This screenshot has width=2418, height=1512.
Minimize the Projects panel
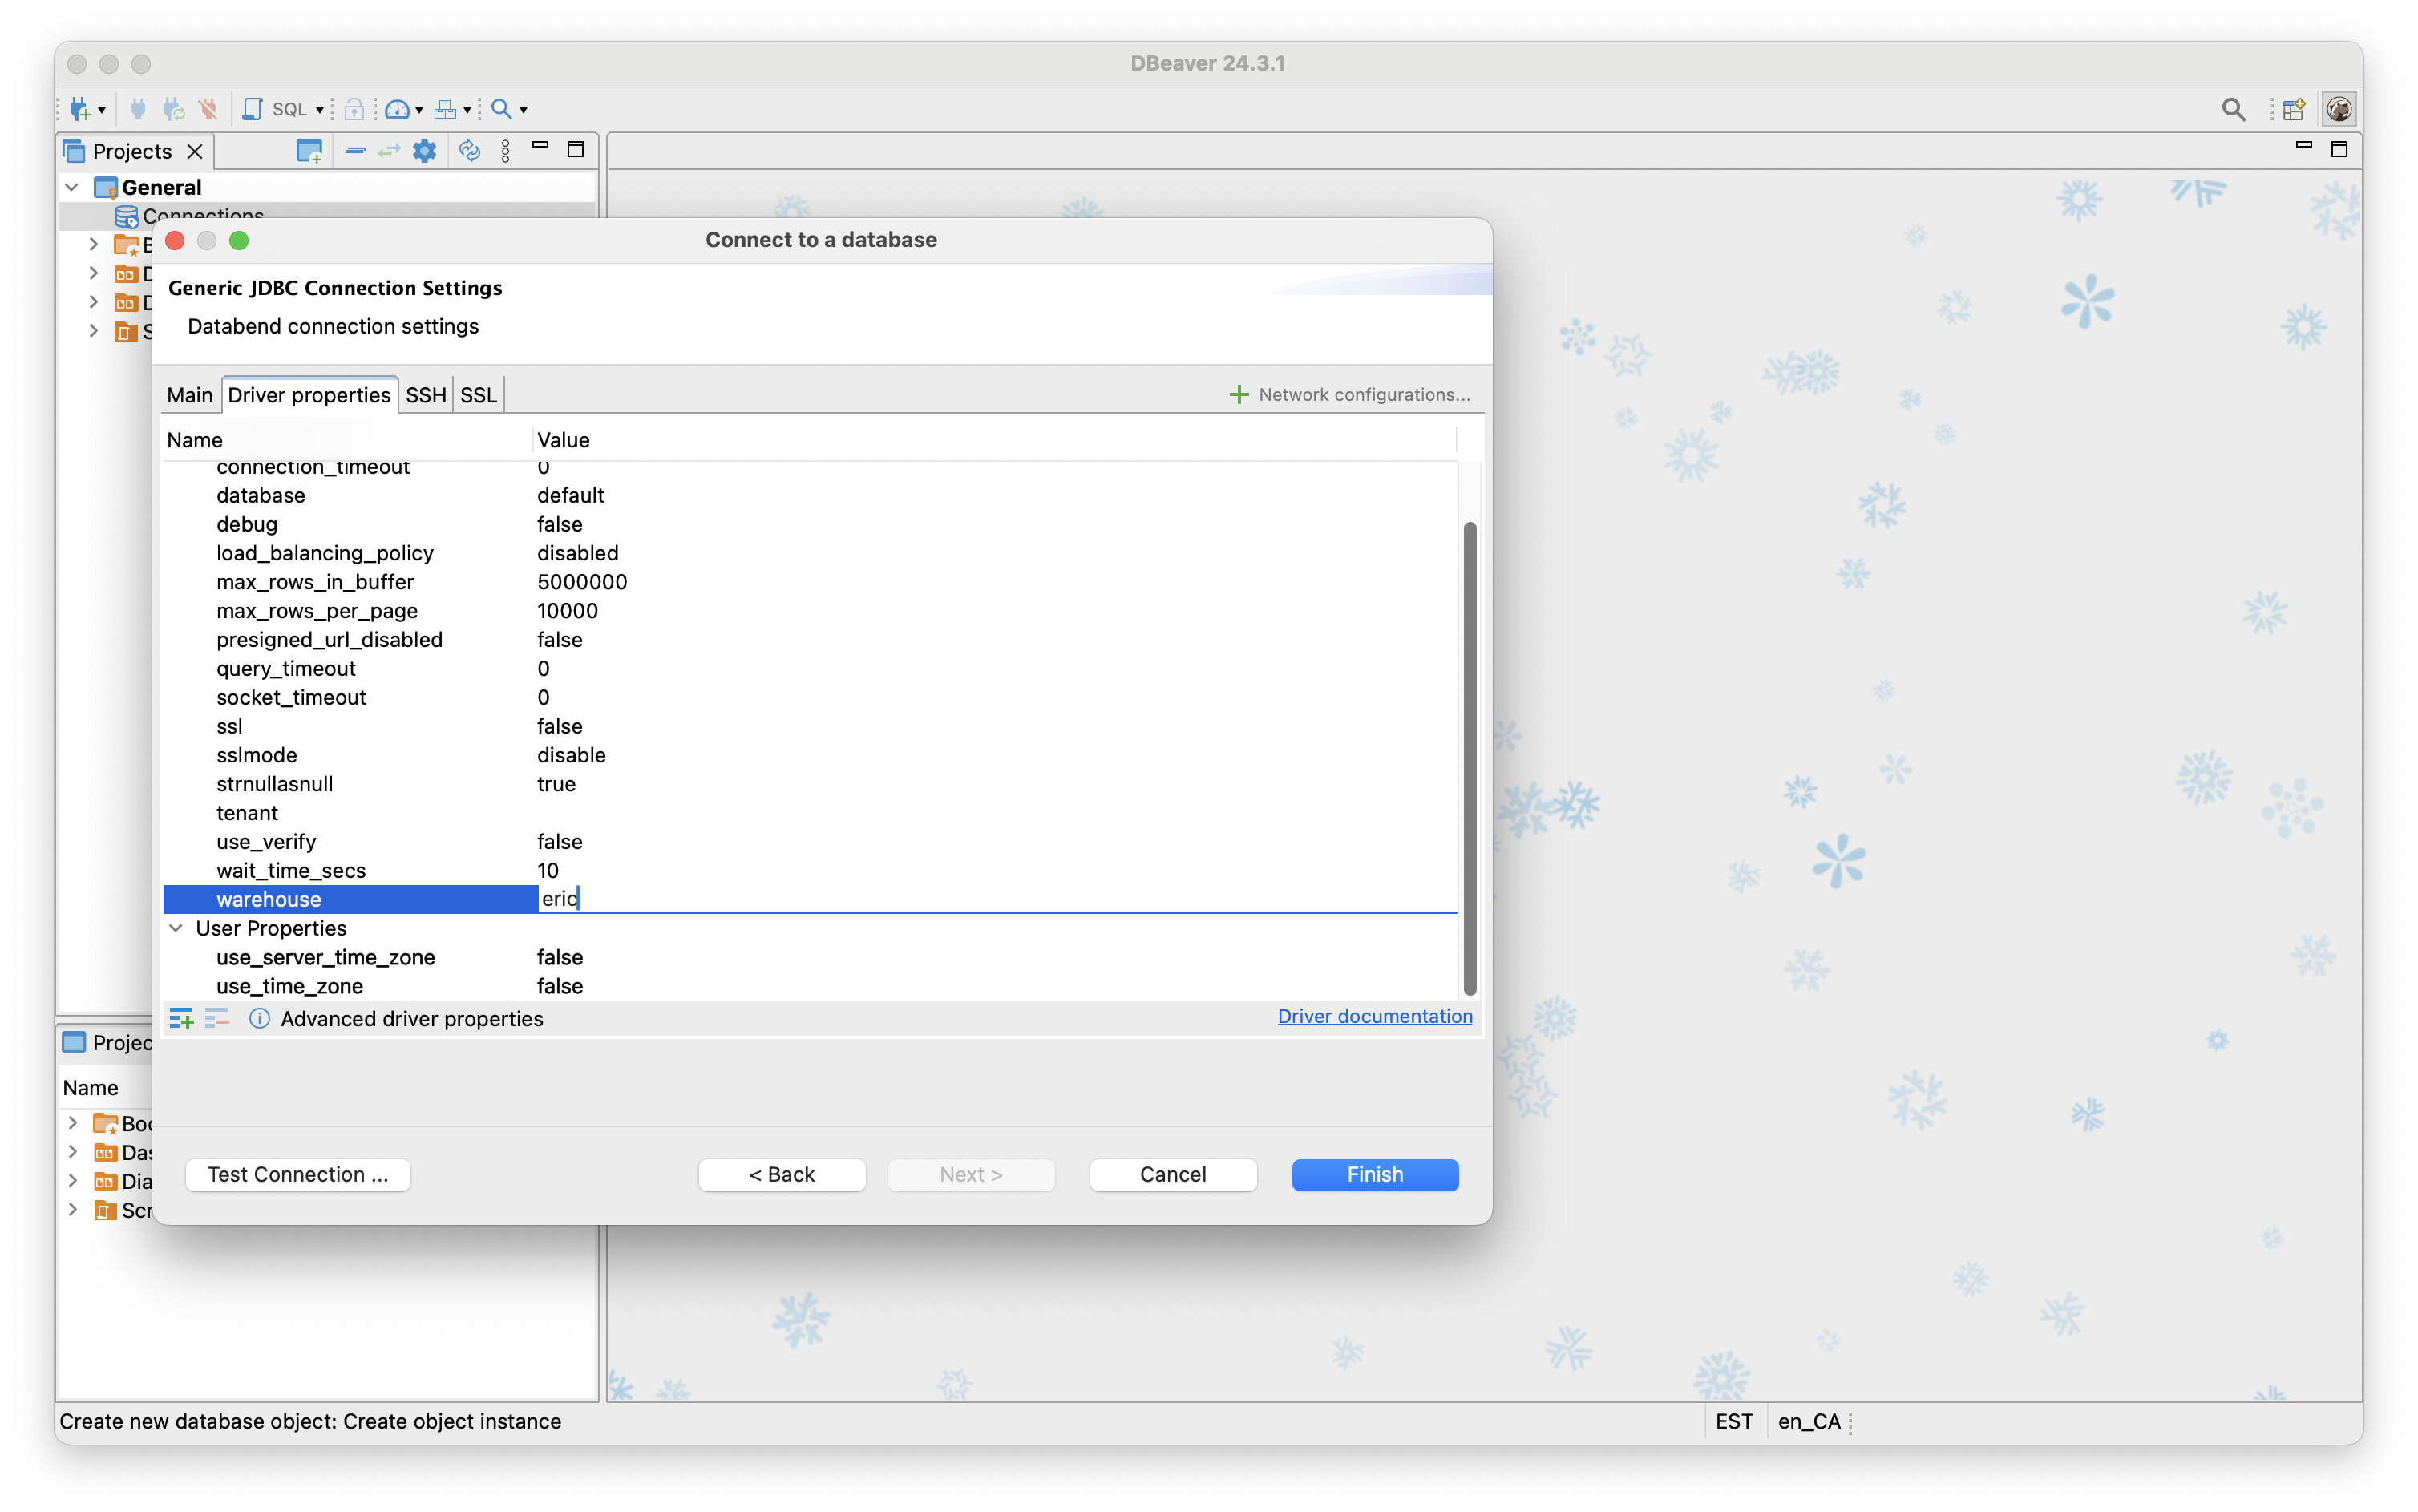540,146
